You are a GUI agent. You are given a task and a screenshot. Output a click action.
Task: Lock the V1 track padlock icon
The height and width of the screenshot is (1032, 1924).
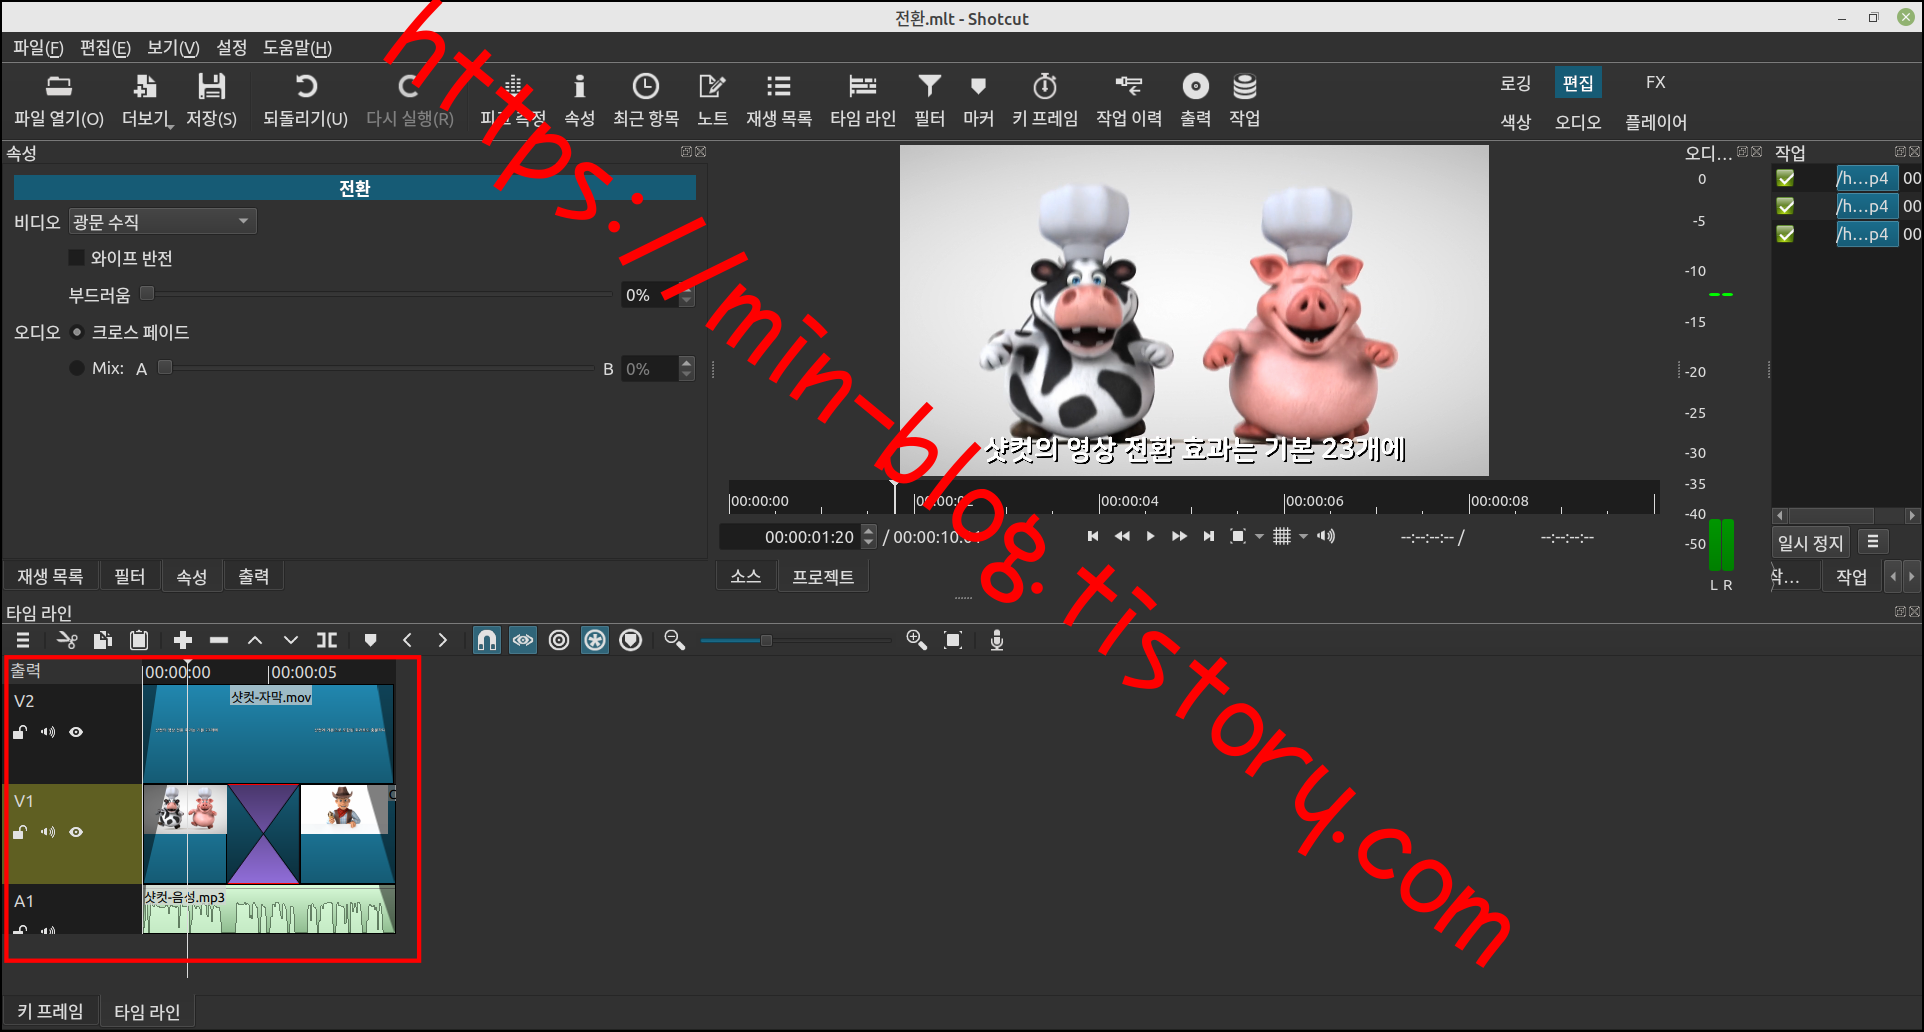tap(20, 832)
